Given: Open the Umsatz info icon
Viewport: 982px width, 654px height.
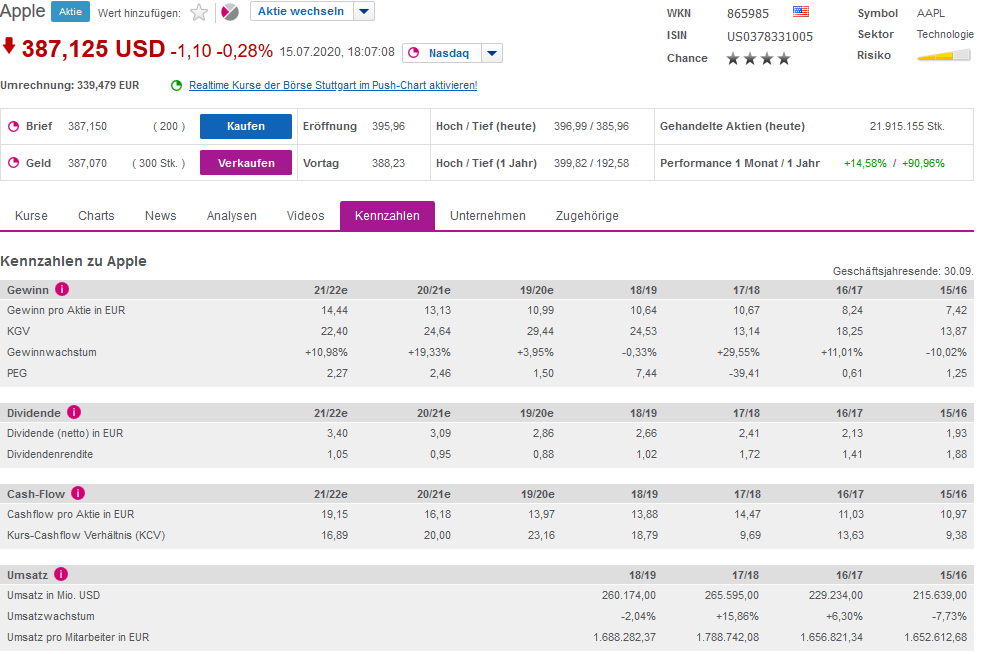Looking at the screenshot, I should point(61,574).
